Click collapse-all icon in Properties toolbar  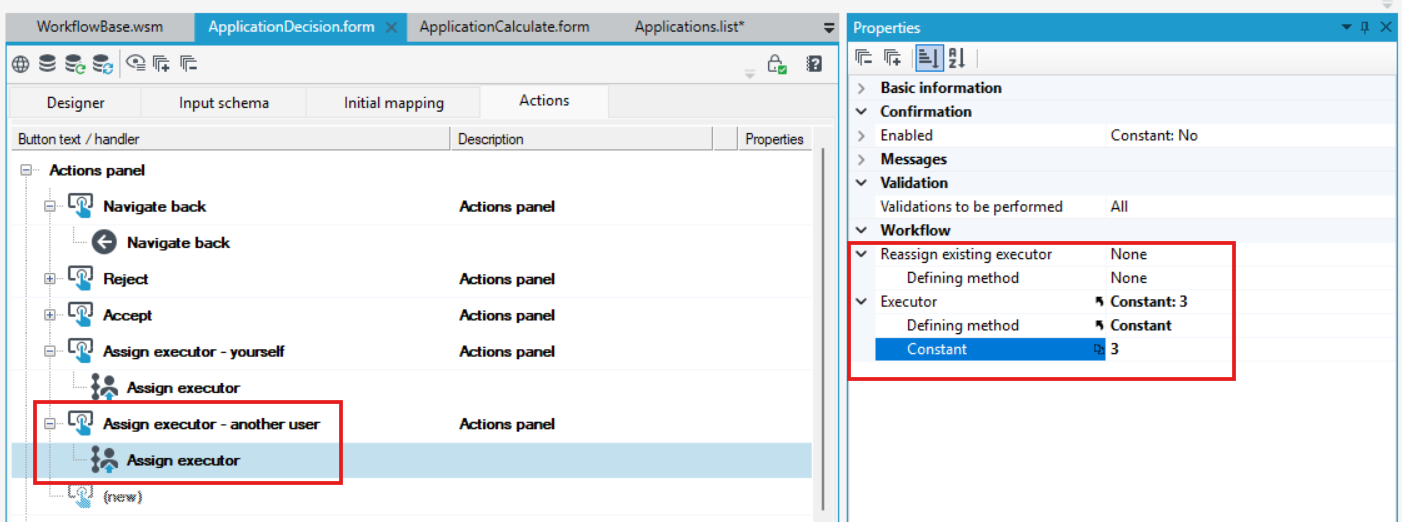click(865, 58)
